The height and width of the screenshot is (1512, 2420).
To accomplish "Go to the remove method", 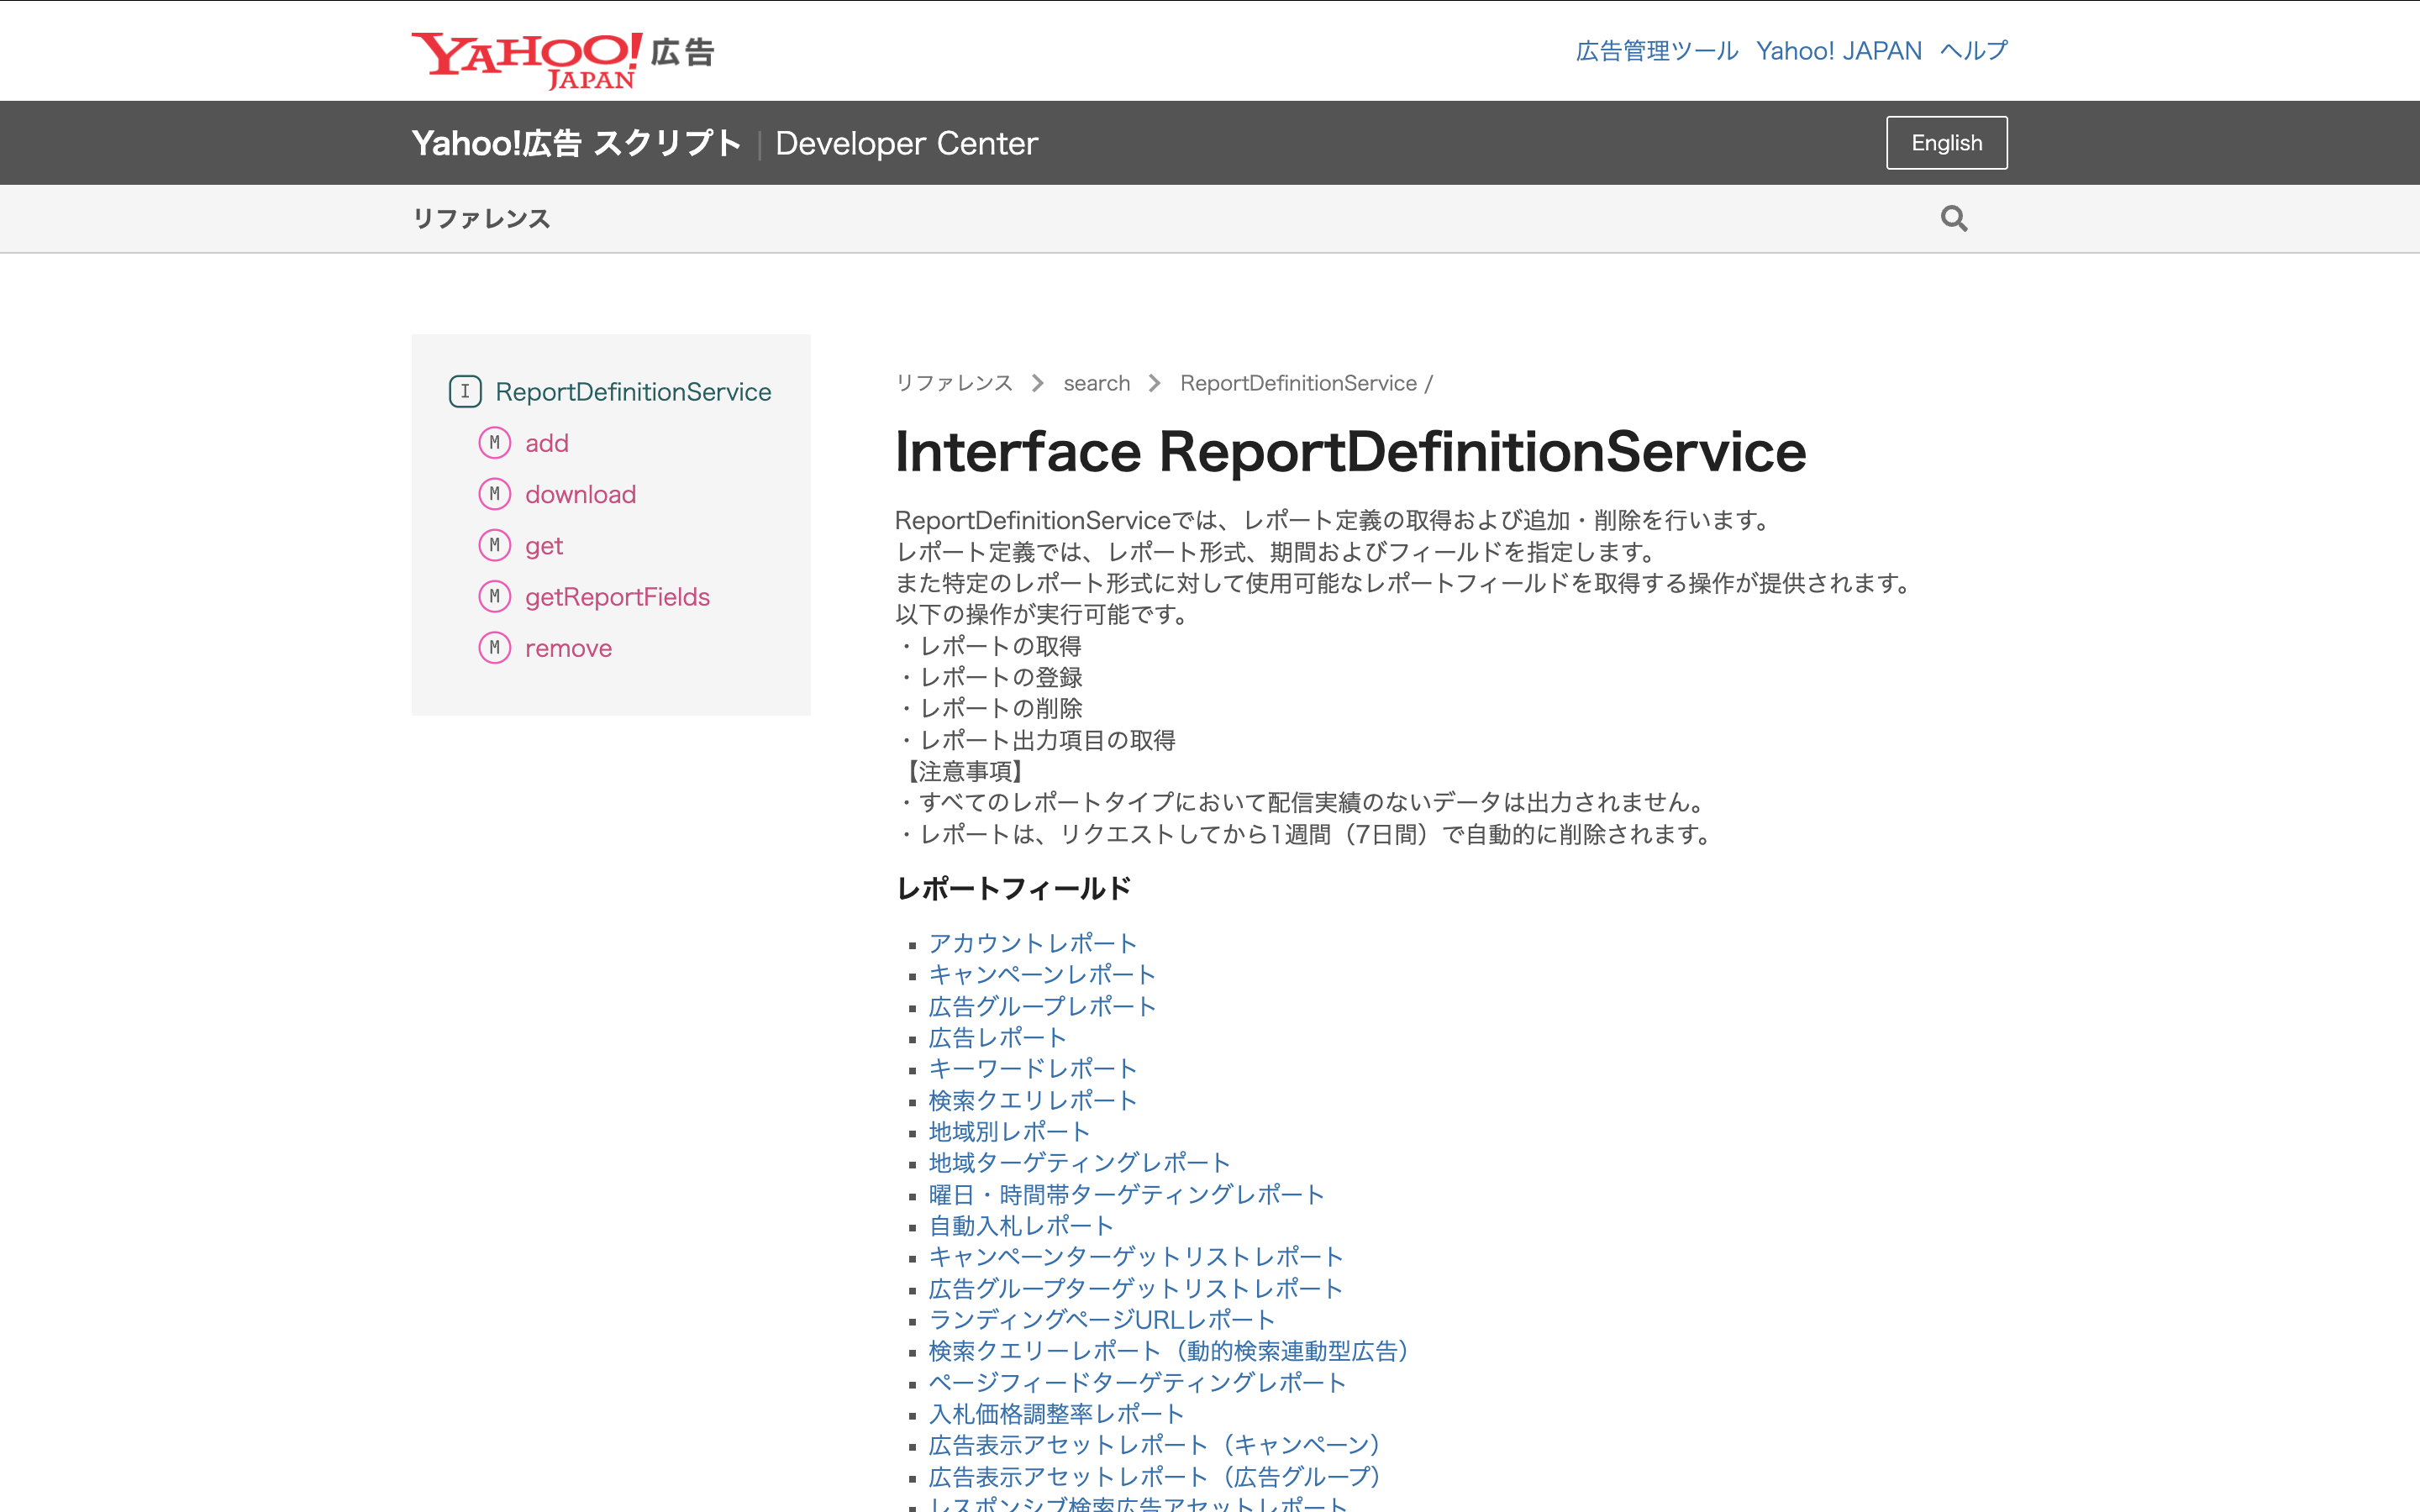I will pos(568,648).
